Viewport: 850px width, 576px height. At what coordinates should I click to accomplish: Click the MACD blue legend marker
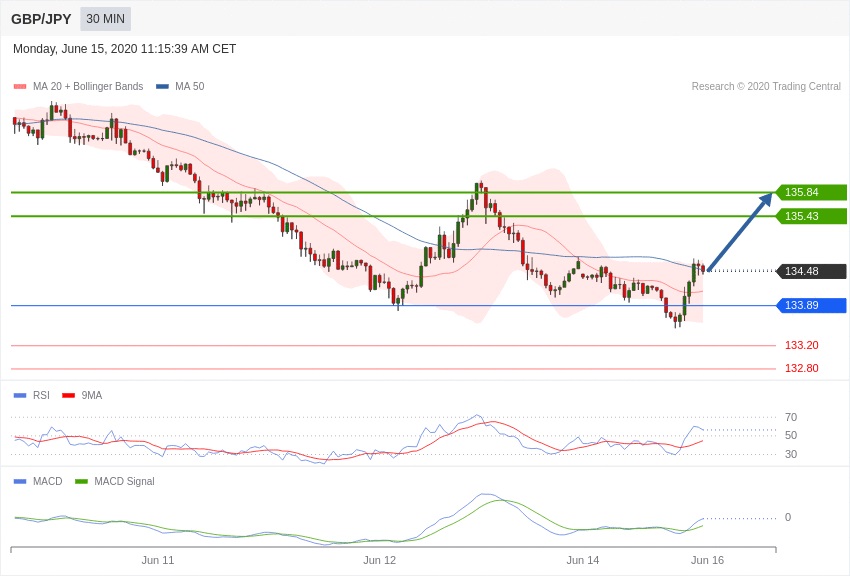[x=20, y=481]
